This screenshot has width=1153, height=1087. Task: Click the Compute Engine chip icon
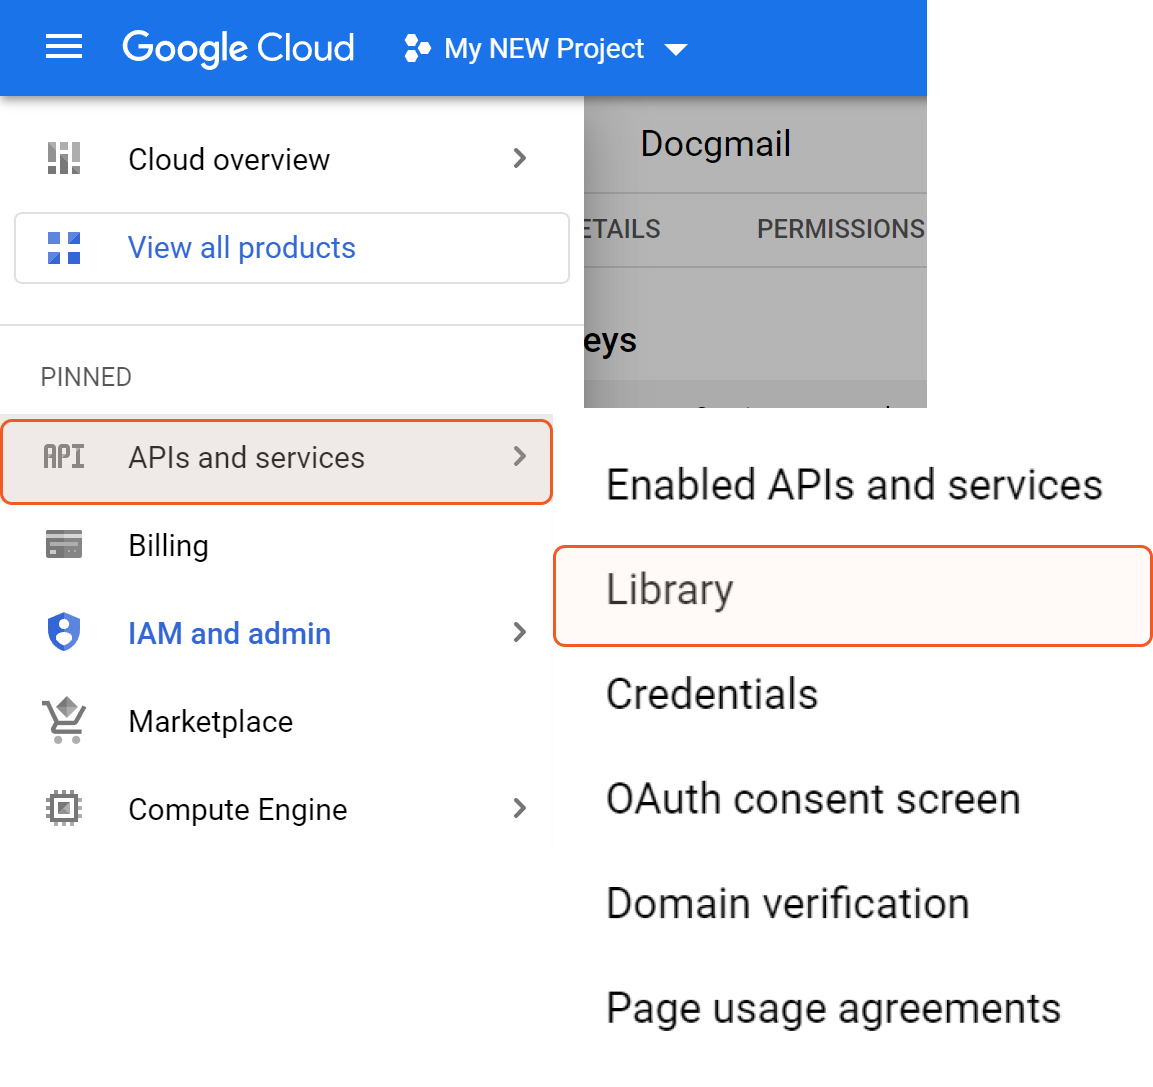point(64,808)
